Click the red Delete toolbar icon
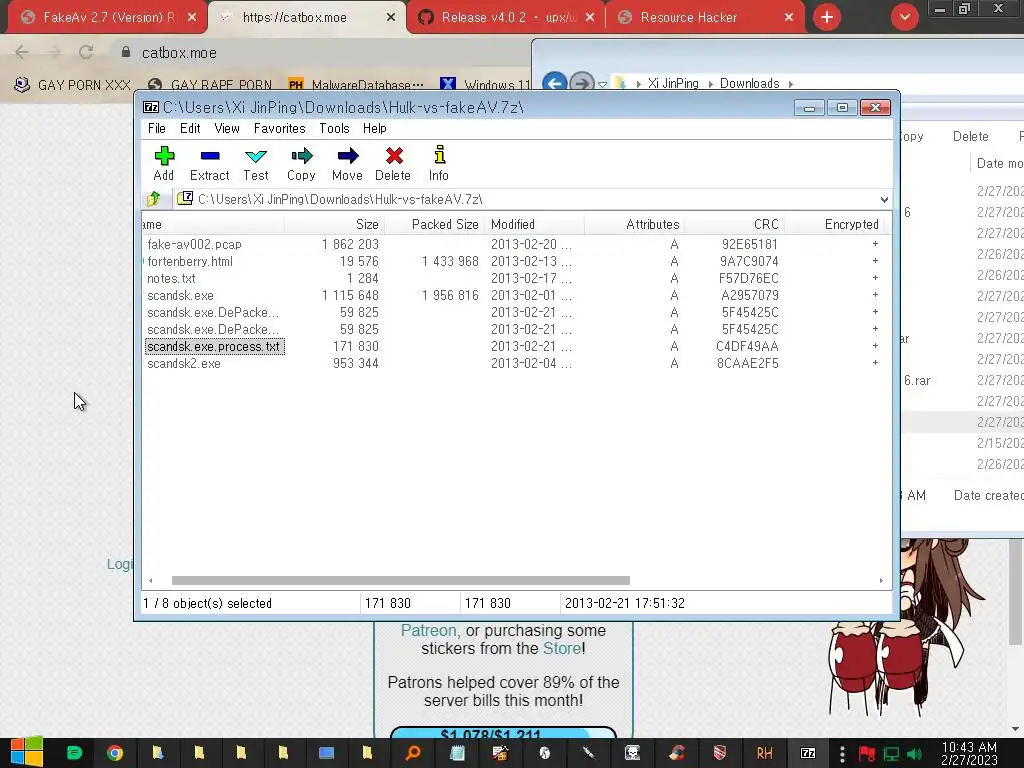Image resolution: width=1024 pixels, height=768 pixels. point(393,163)
